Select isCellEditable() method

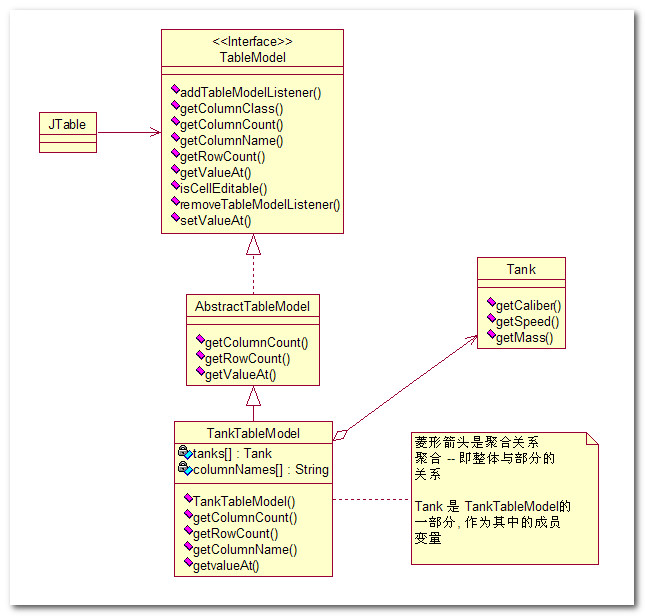(224, 189)
